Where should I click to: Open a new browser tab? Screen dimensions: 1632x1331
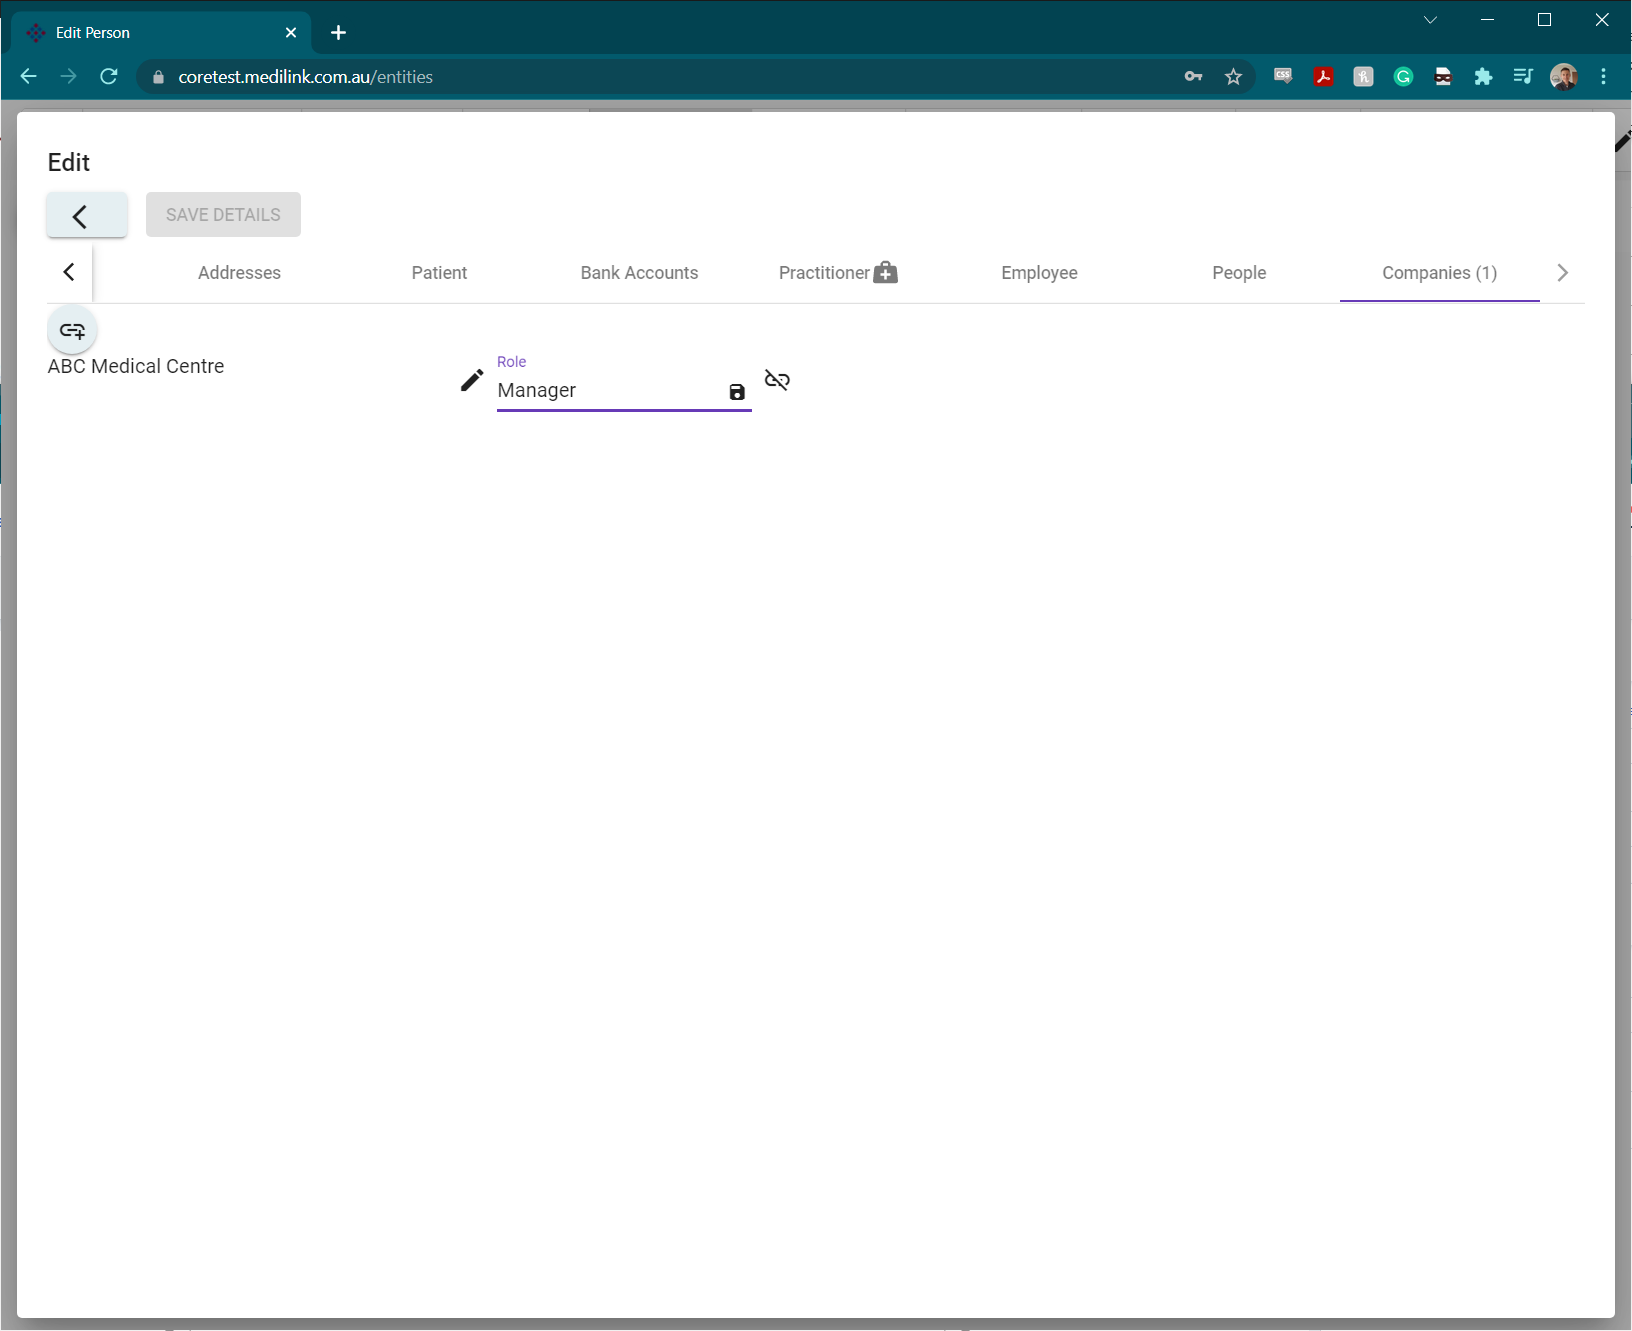(x=338, y=33)
